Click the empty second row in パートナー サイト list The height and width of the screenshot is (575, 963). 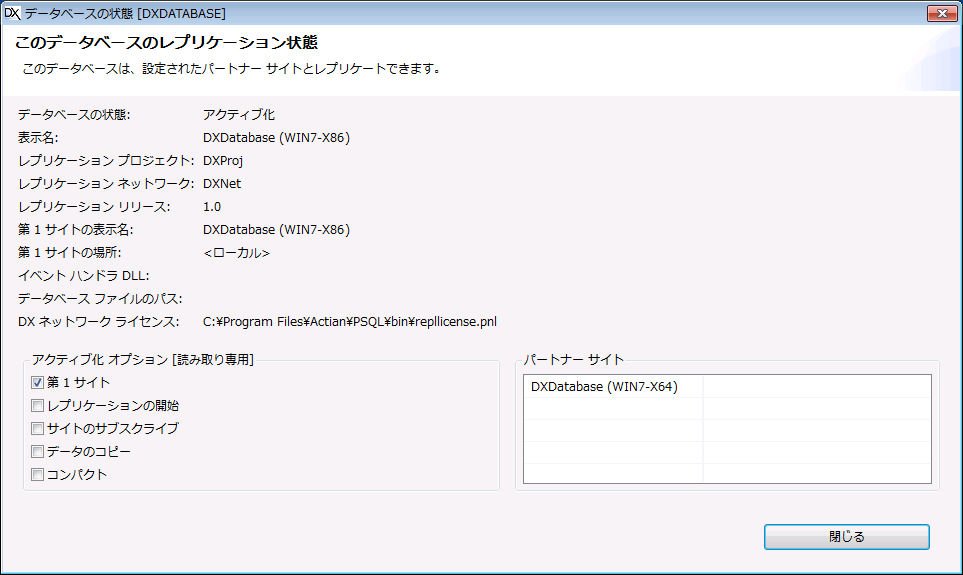coord(612,408)
